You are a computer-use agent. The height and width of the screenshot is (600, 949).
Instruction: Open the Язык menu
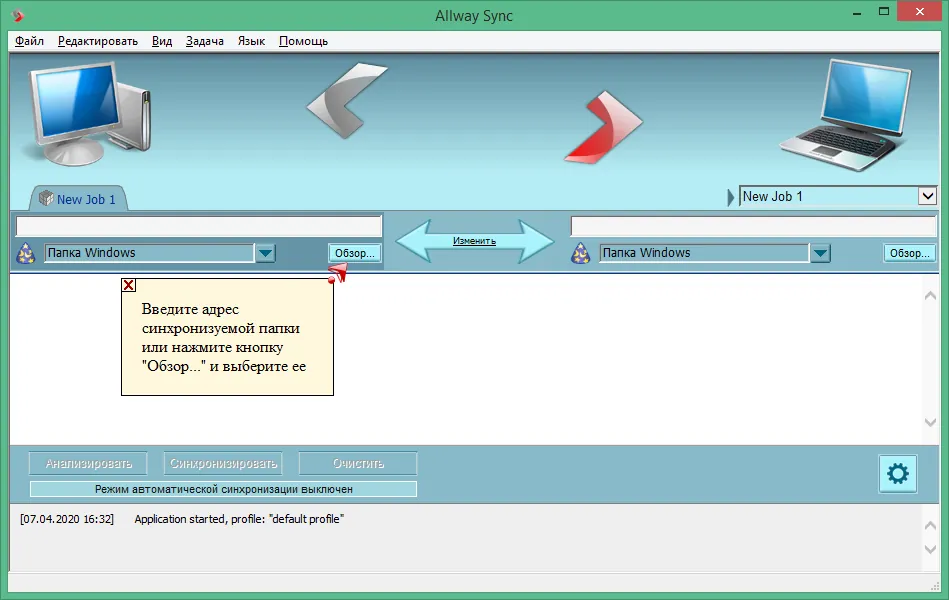[251, 41]
